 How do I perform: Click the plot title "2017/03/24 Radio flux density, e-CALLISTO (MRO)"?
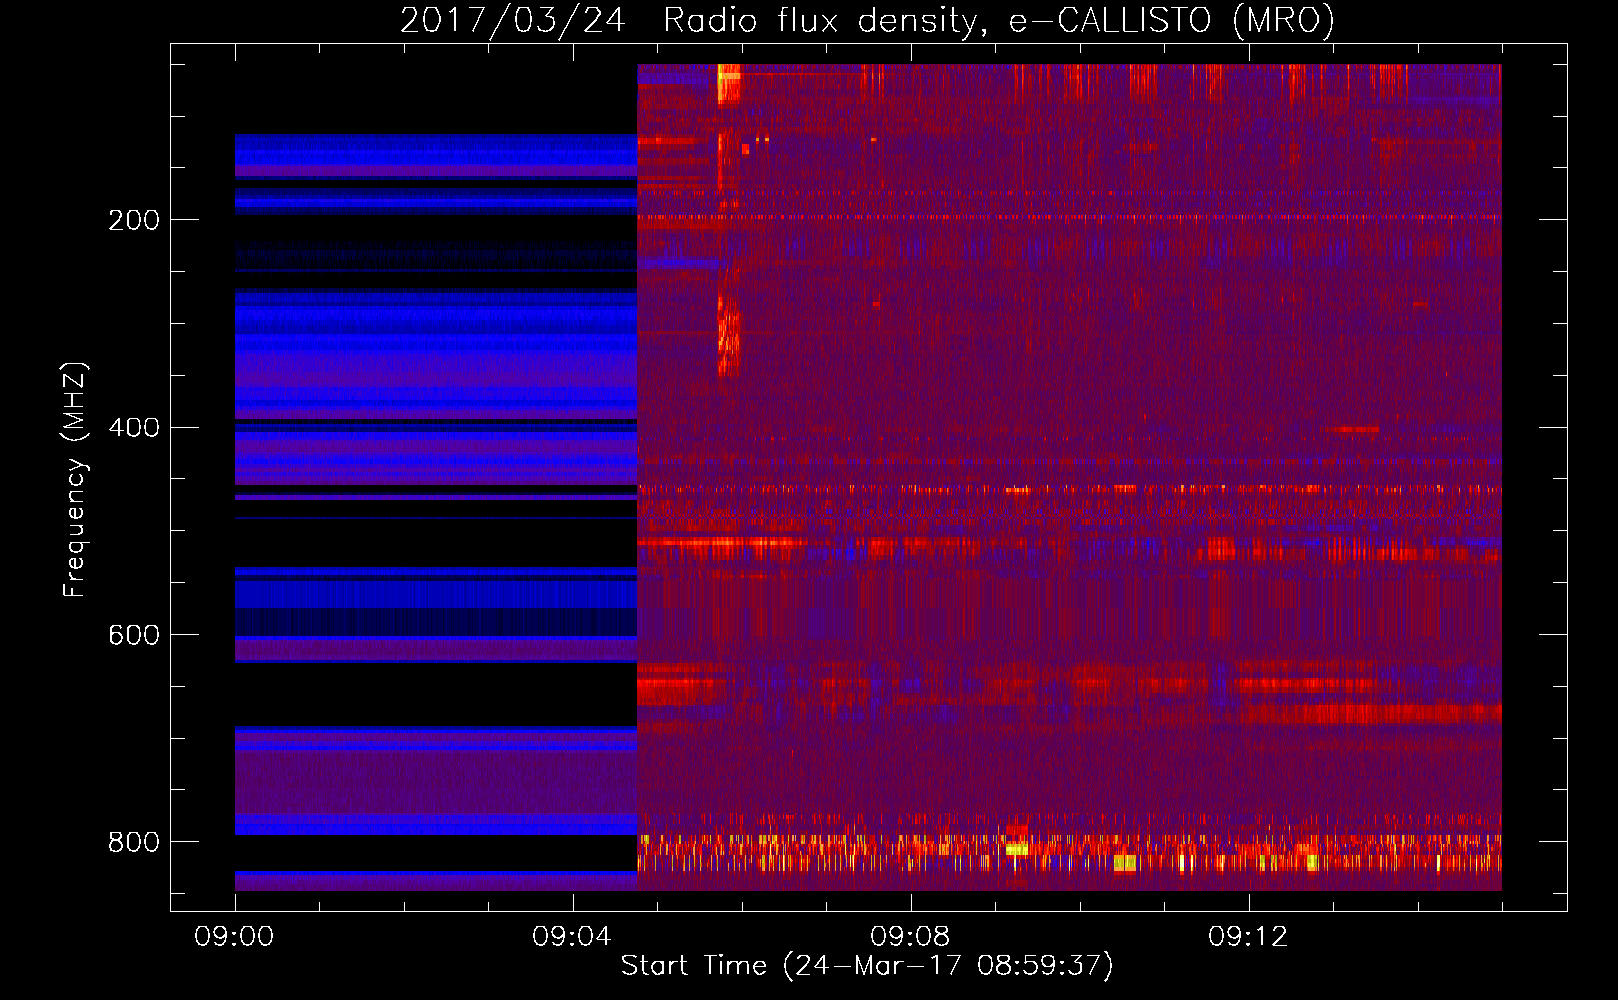(867, 20)
